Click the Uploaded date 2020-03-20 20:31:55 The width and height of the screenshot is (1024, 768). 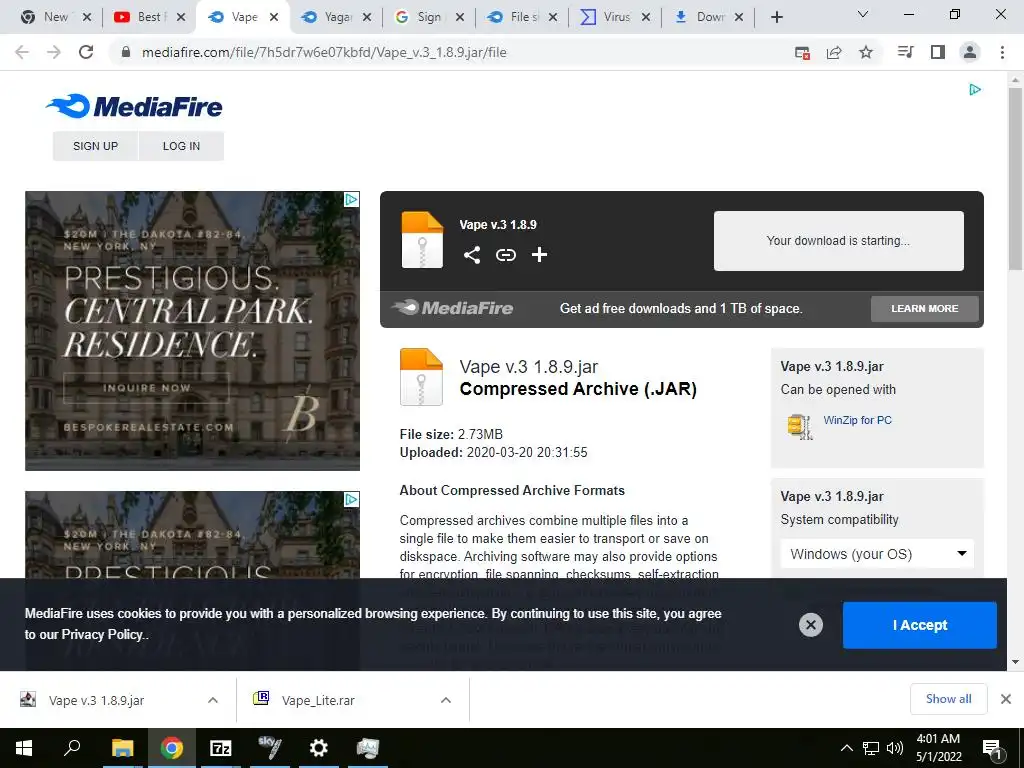click(x=527, y=452)
